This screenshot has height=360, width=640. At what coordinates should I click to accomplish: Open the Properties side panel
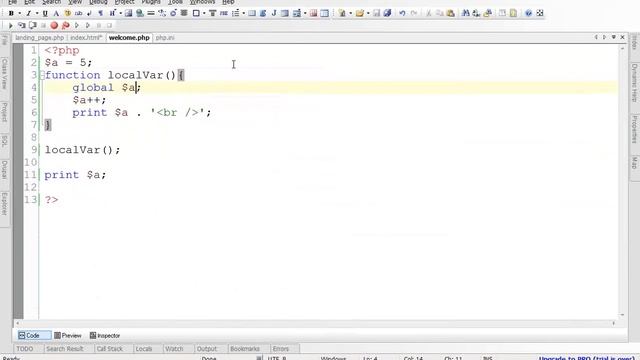click(635, 129)
